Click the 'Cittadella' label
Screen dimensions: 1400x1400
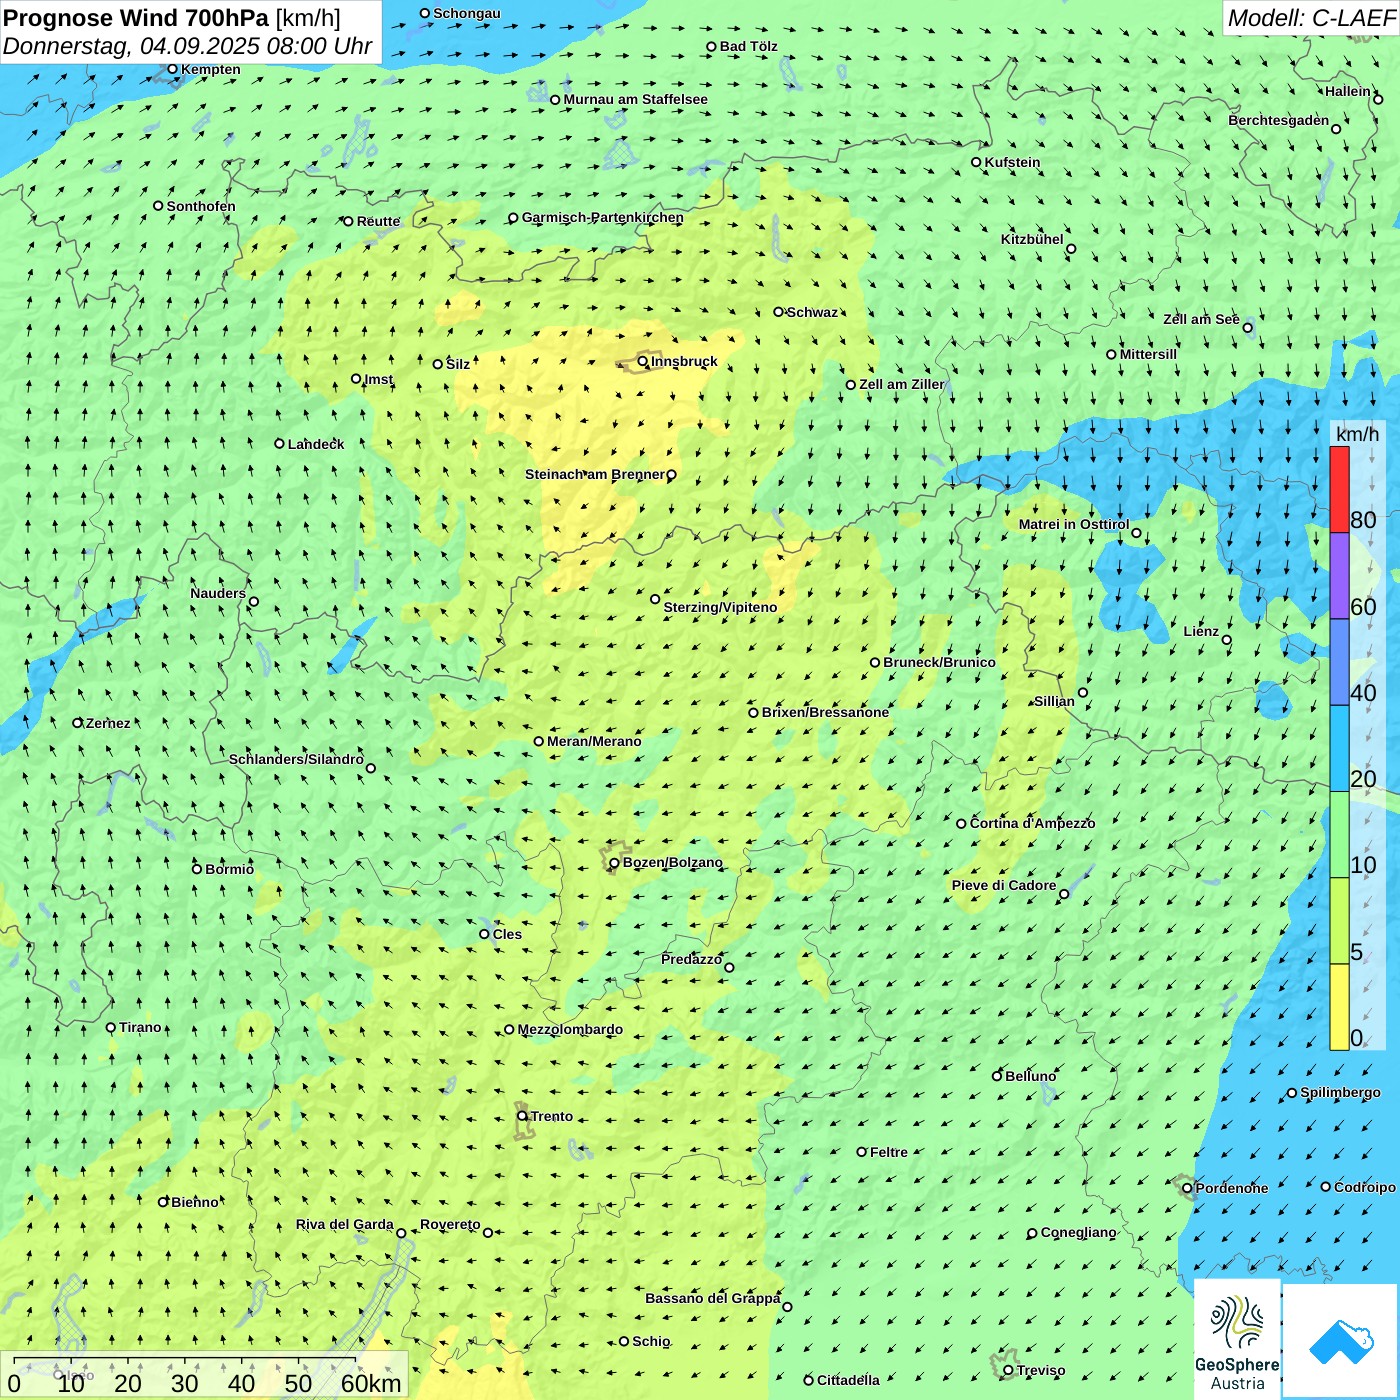click(848, 1380)
